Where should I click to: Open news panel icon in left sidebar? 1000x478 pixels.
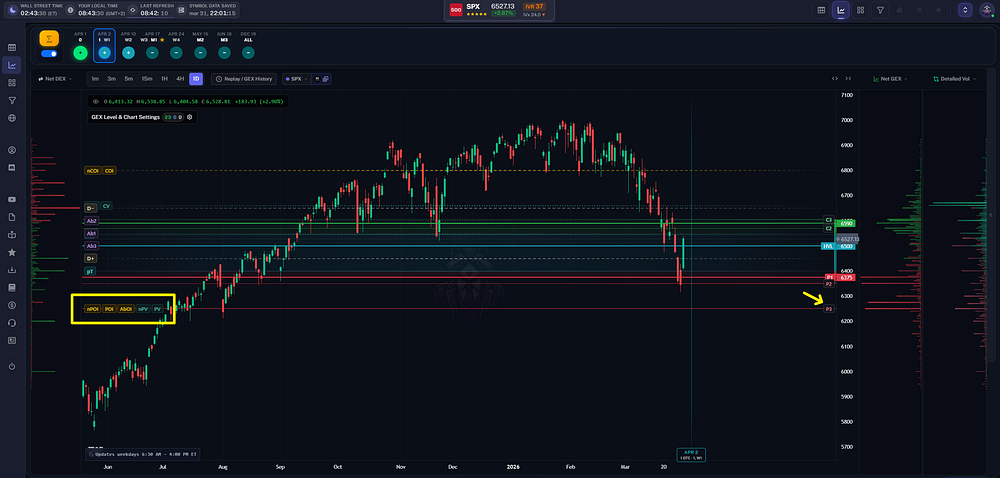point(11,340)
